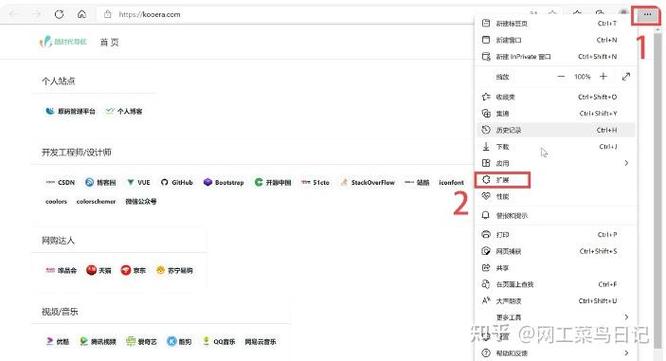Viewport: 666px width, 361px height.
Task: Open the Bootstrap link
Action: click(224, 182)
